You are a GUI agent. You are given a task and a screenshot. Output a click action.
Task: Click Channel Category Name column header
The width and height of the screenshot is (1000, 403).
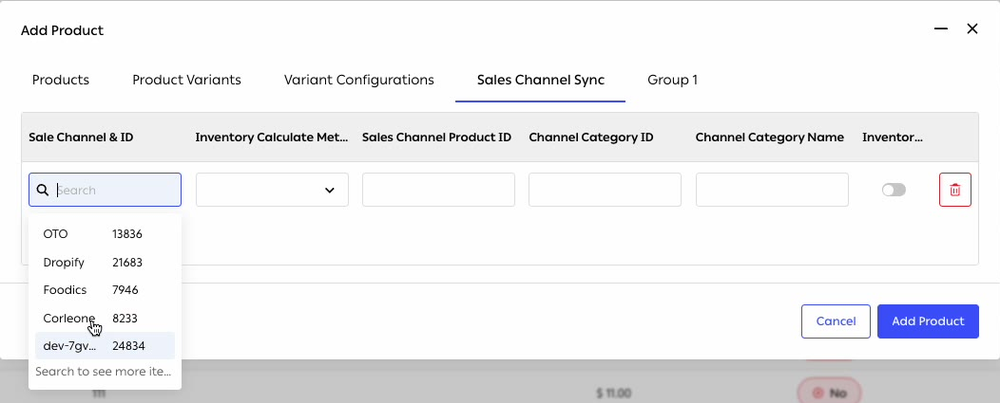click(770, 137)
